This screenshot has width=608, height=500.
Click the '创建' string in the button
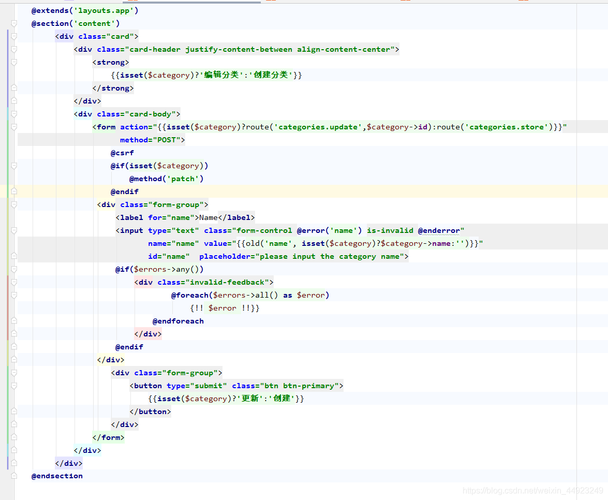pos(281,398)
